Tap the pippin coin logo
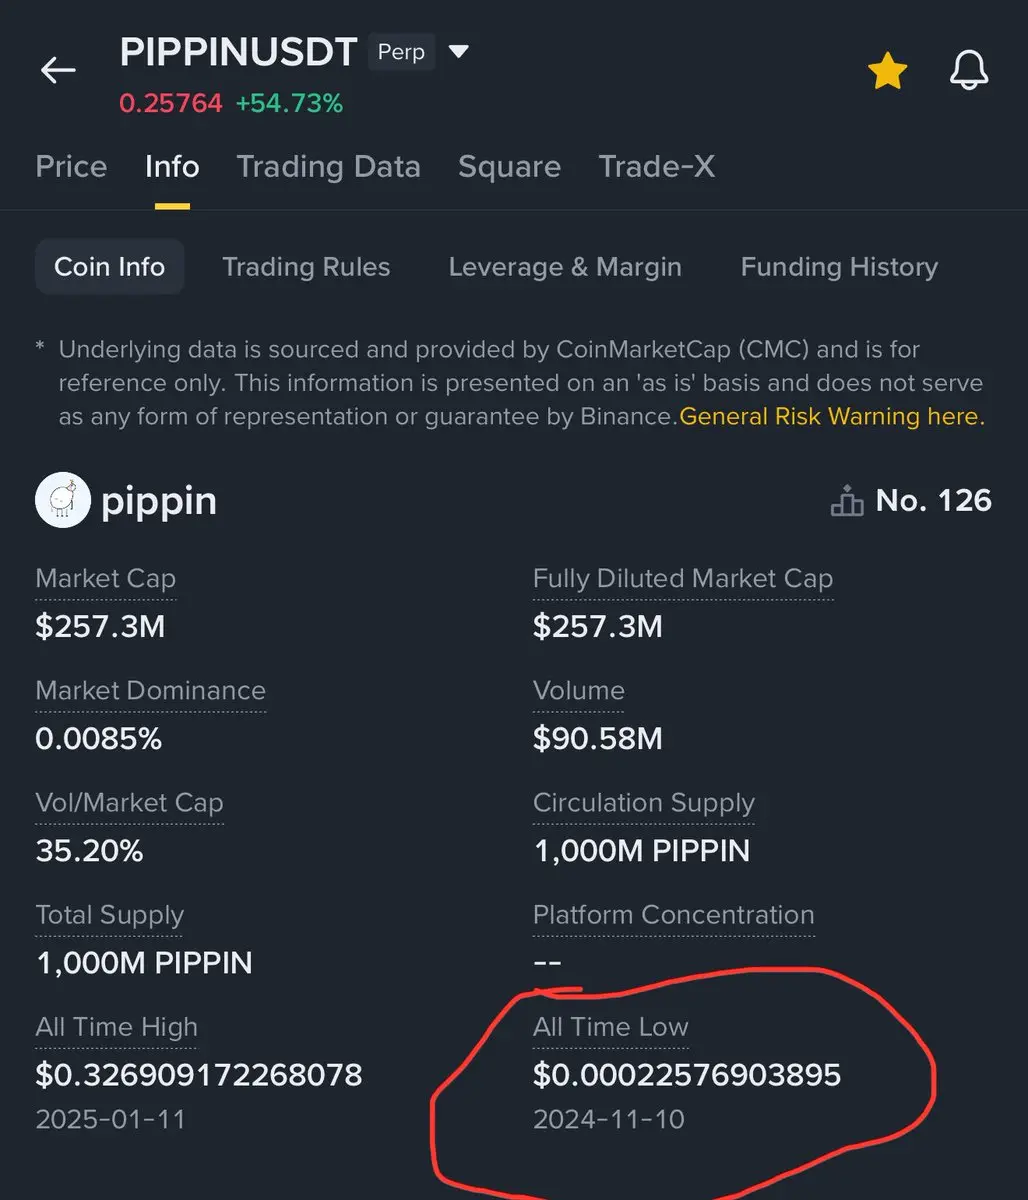This screenshot has width=1028, height=1200. point(63,500)
